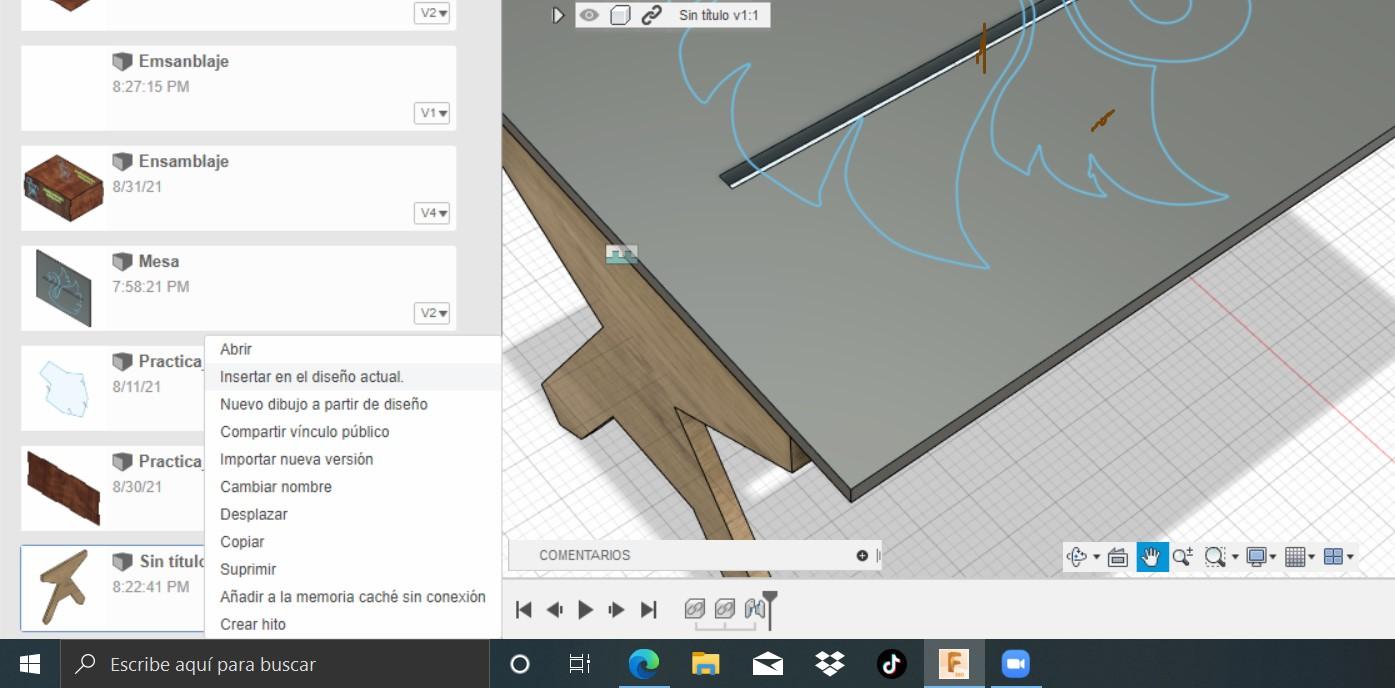Click the joint glyph on table edge
The width and height of the screenshot is (1395, 688).
coord(621,254)
